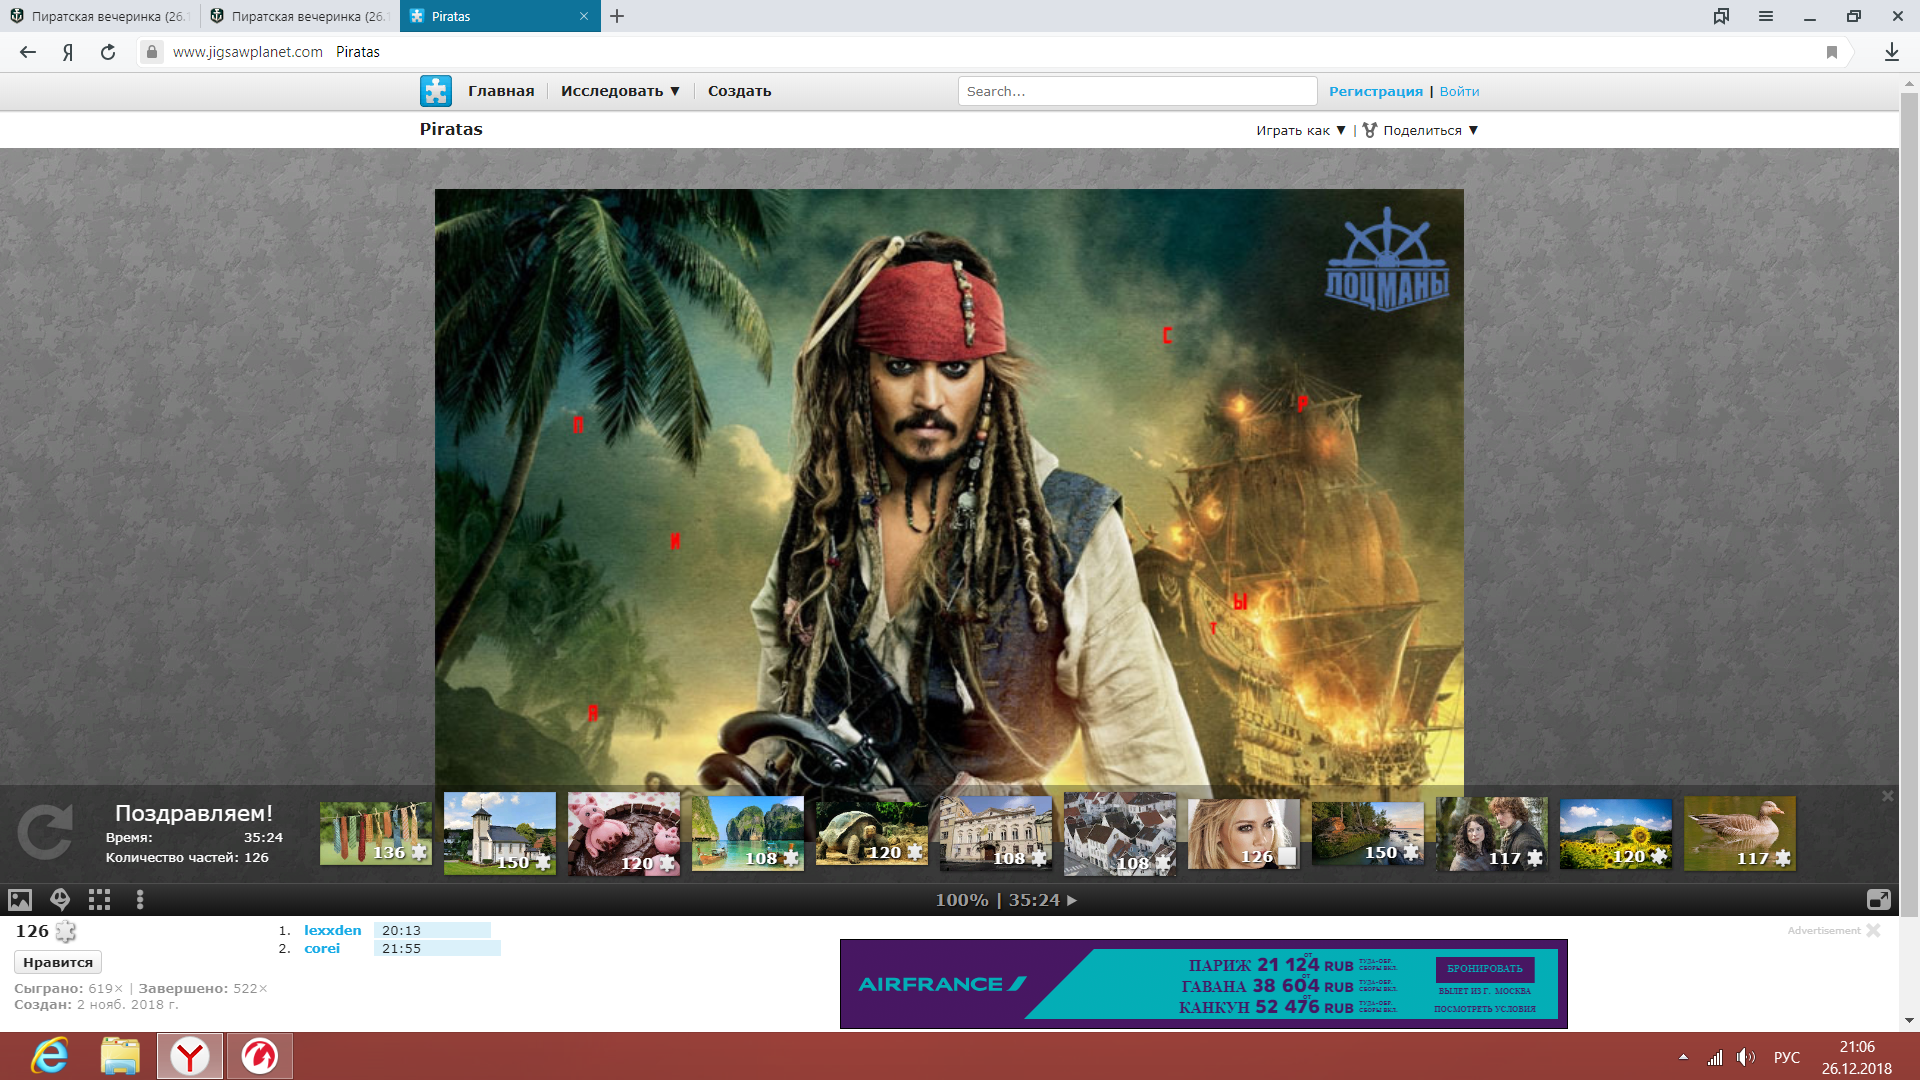
Task: Toggle fullscreen mode in the puzzle bar
Action: point(1878,900)
